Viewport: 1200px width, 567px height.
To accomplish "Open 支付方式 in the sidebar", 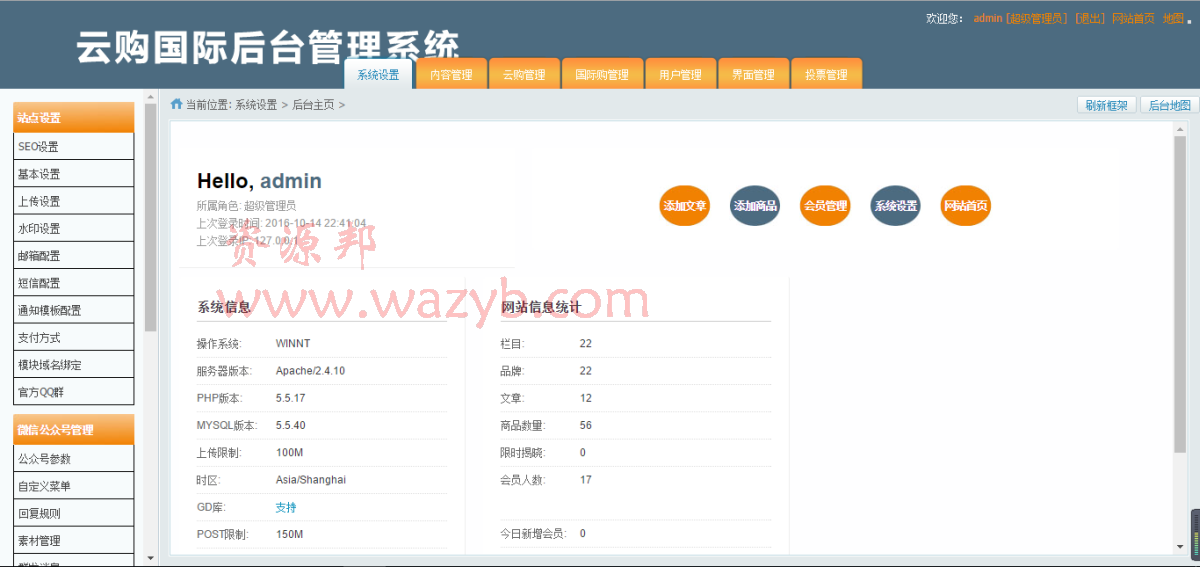I will click(74, 337).
